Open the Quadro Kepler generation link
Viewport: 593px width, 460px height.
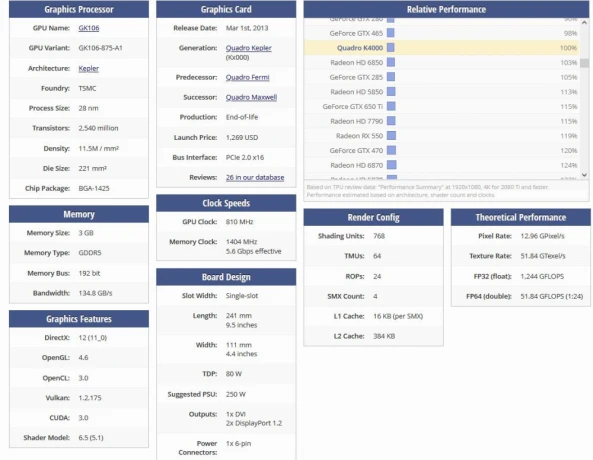click(x=248, y=48)
